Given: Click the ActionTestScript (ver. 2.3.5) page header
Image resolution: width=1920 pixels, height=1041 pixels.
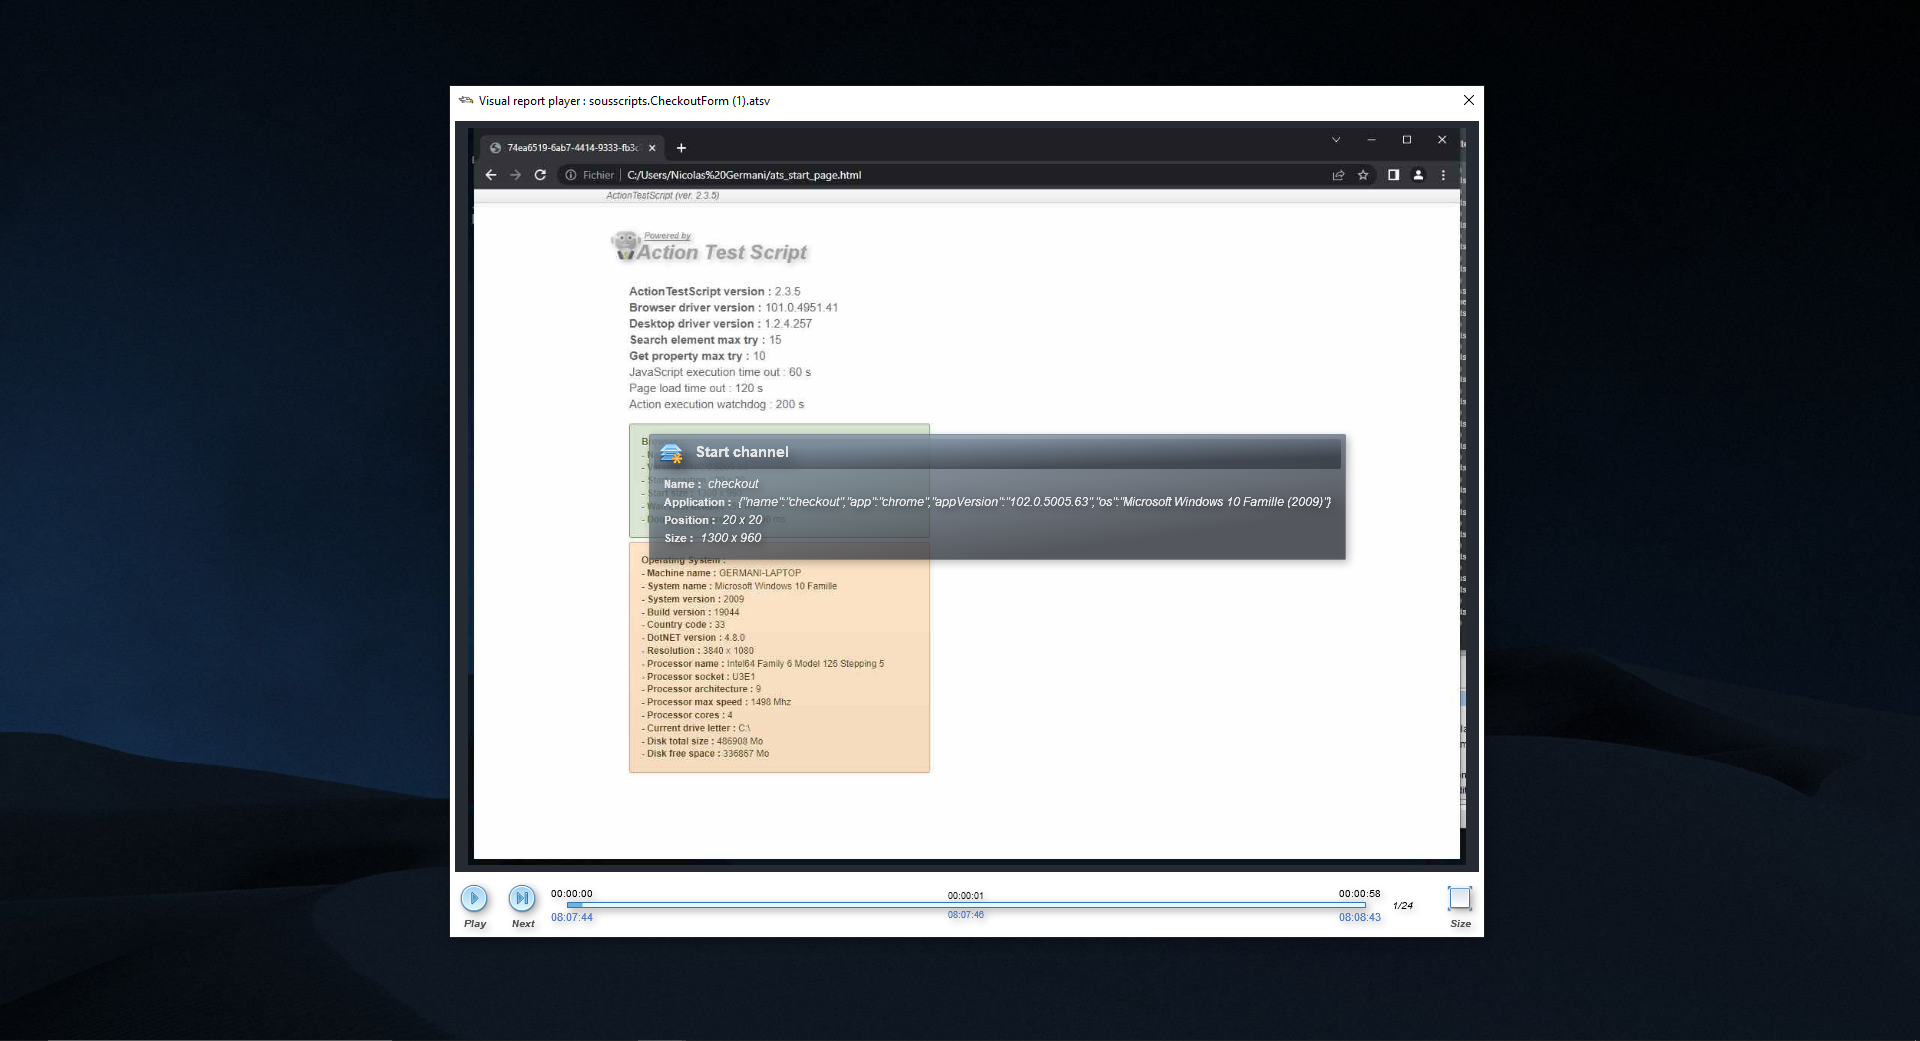Looking at the screenshot, I should click(x=662, y=196).
